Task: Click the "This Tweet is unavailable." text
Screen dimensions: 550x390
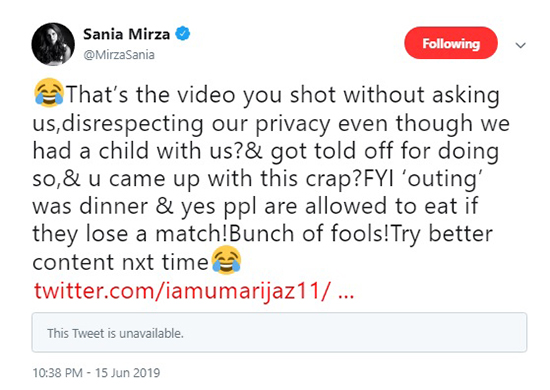Action: click(x=115, y=333)
